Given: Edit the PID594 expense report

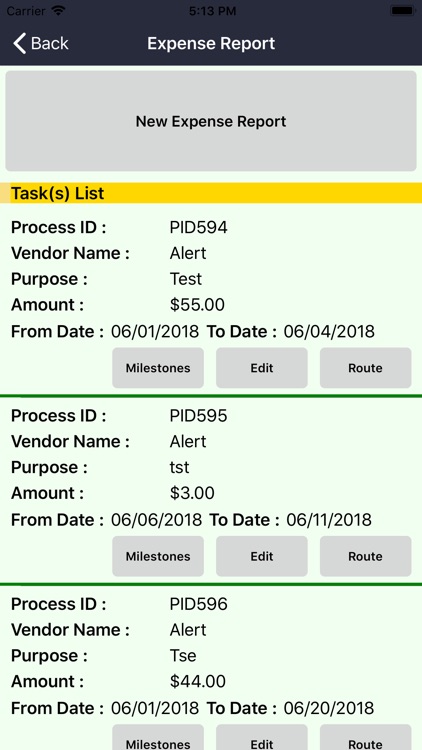Looking at the screenshot, I should pyautogui.click(x=262, y=368).
